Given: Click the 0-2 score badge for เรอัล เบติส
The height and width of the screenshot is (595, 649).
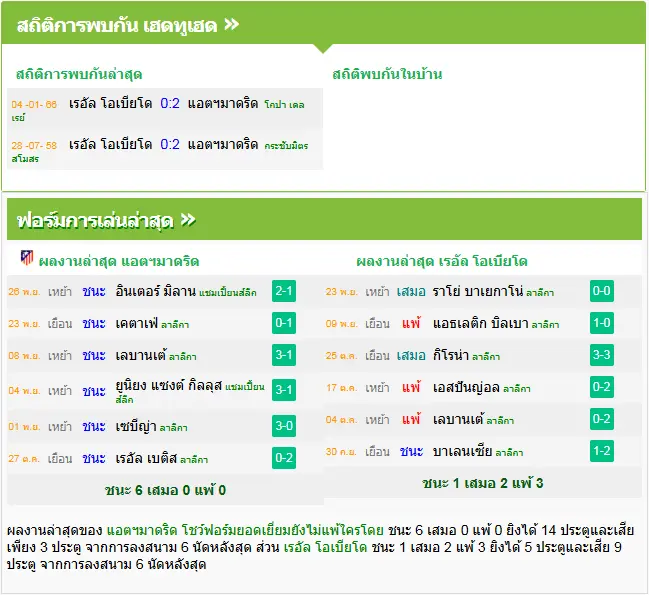Looking at the screenshot, I should 284,458.
